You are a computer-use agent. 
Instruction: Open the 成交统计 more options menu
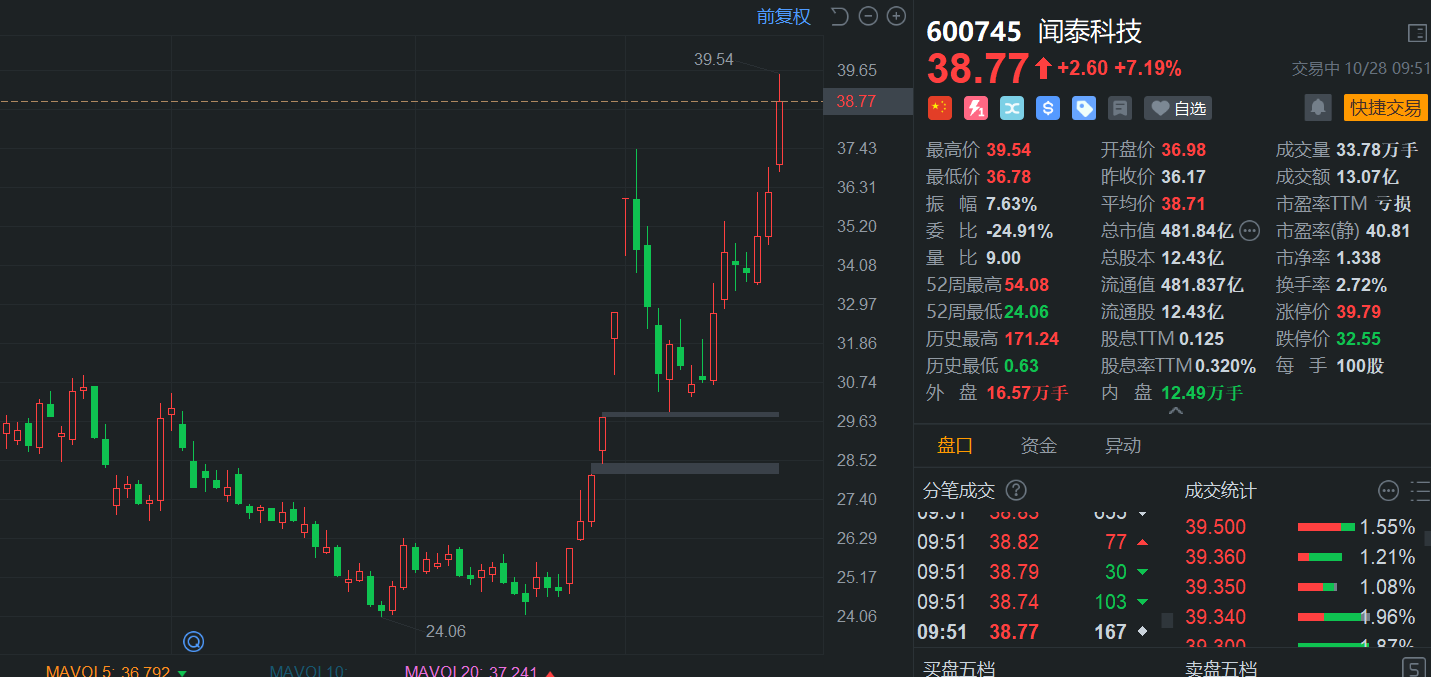tap(1387, 490)
